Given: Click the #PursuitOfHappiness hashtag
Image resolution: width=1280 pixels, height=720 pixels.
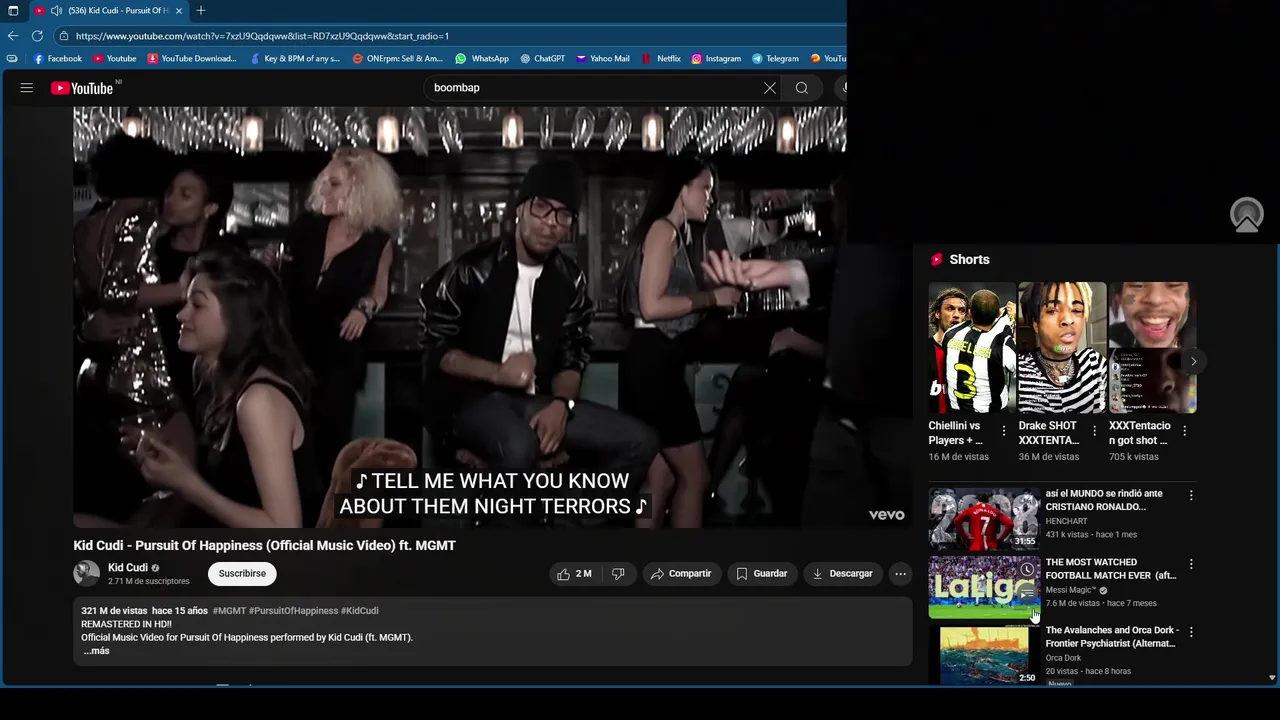Looking at the screenshot, I should pos(293,611).
